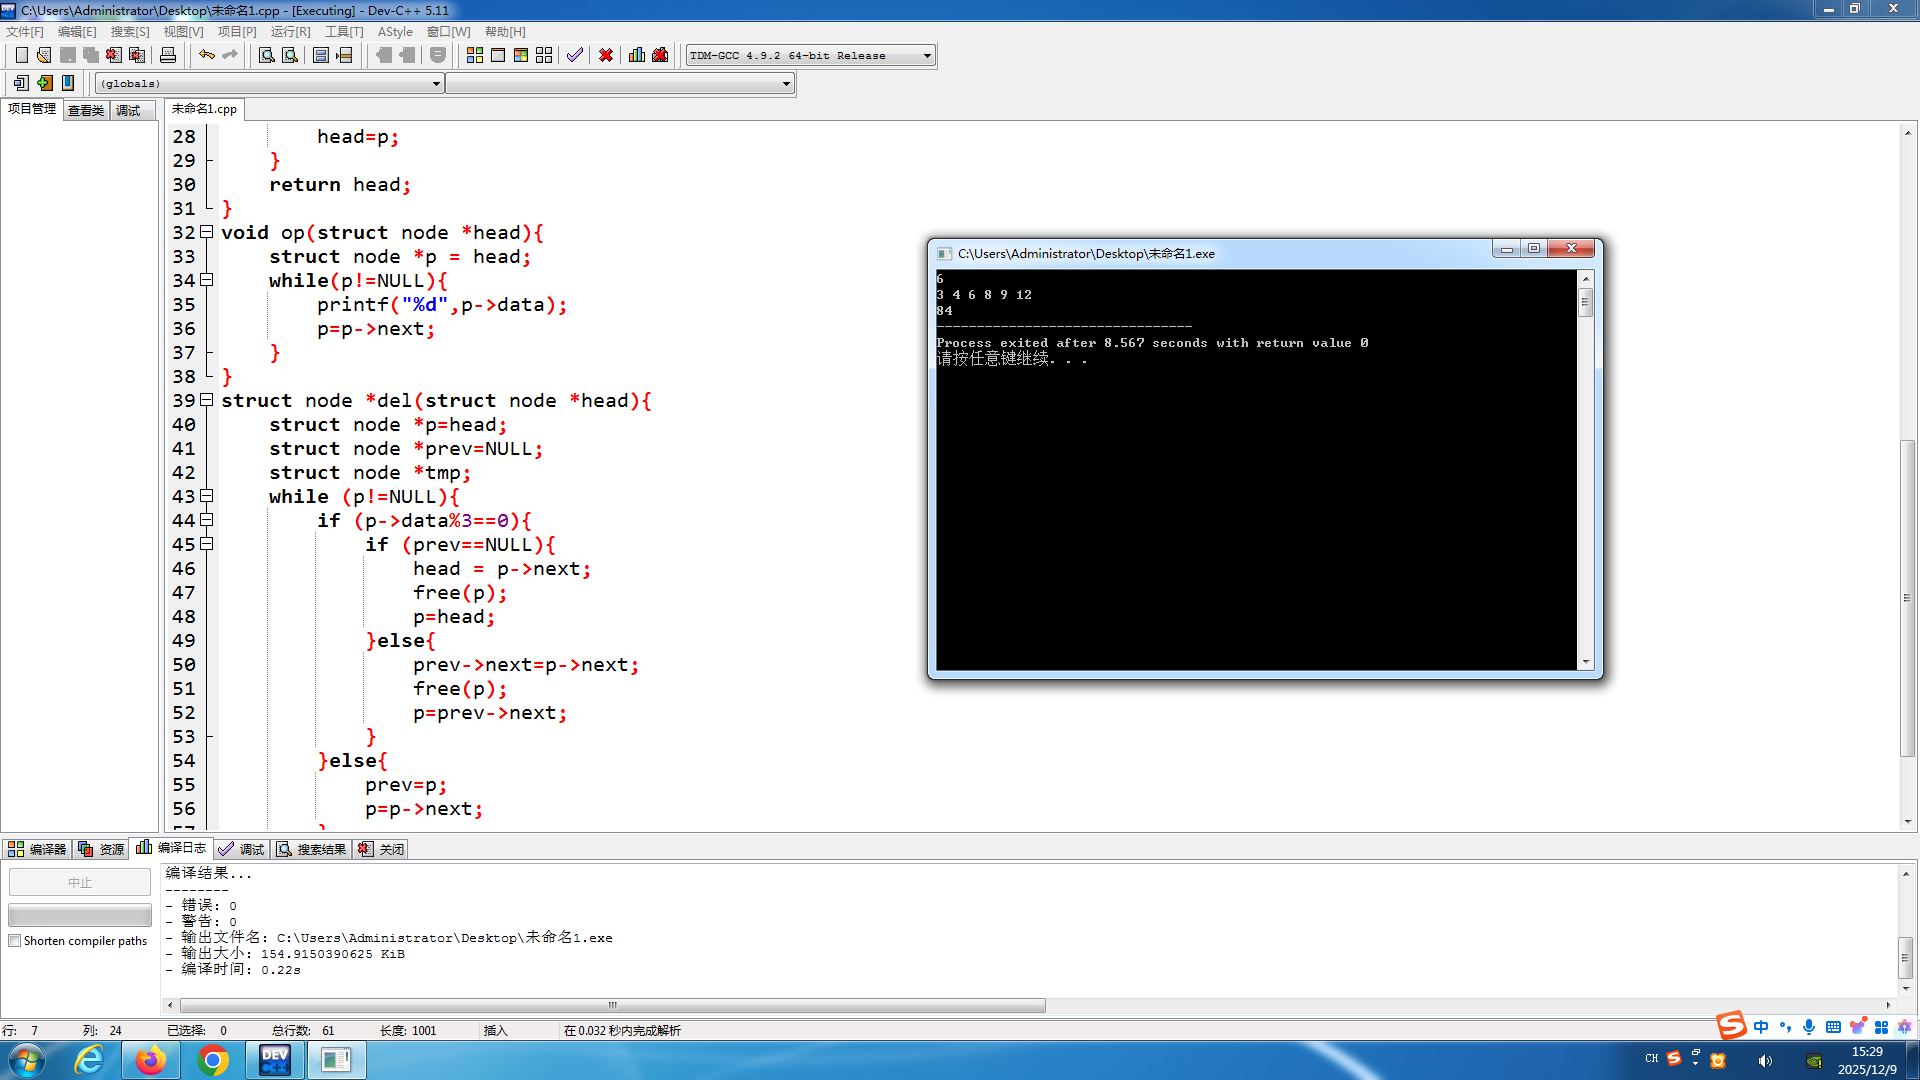Click the purple Syntax check checkmark icon
The image size is (1920, 1080).
(574, 55)
